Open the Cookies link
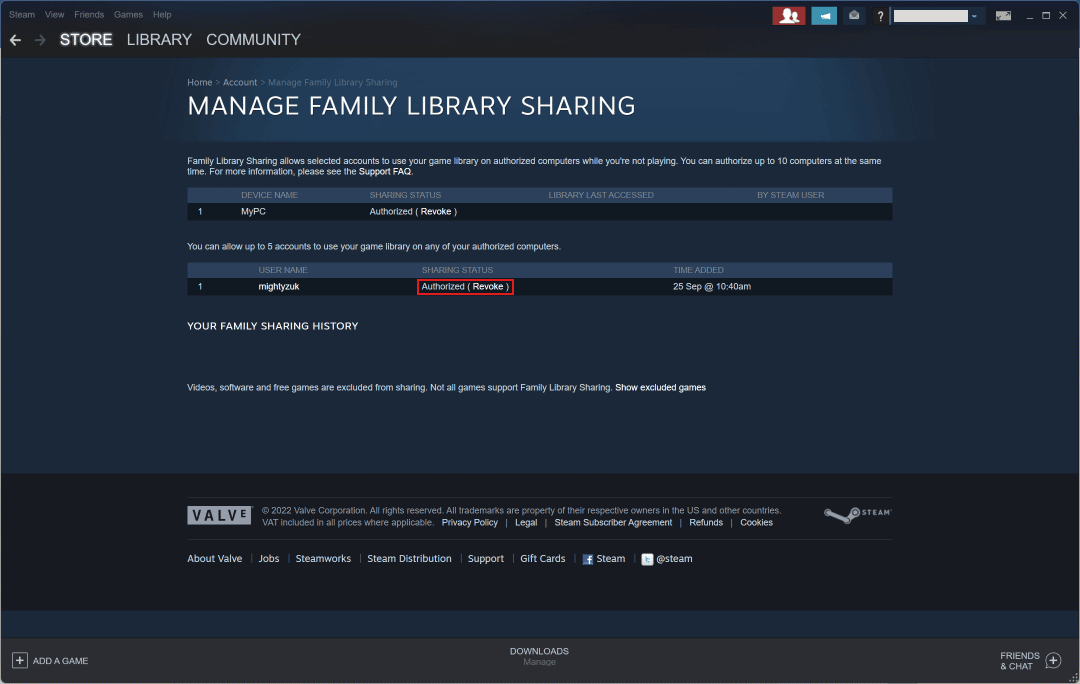 tap(756, 523)
